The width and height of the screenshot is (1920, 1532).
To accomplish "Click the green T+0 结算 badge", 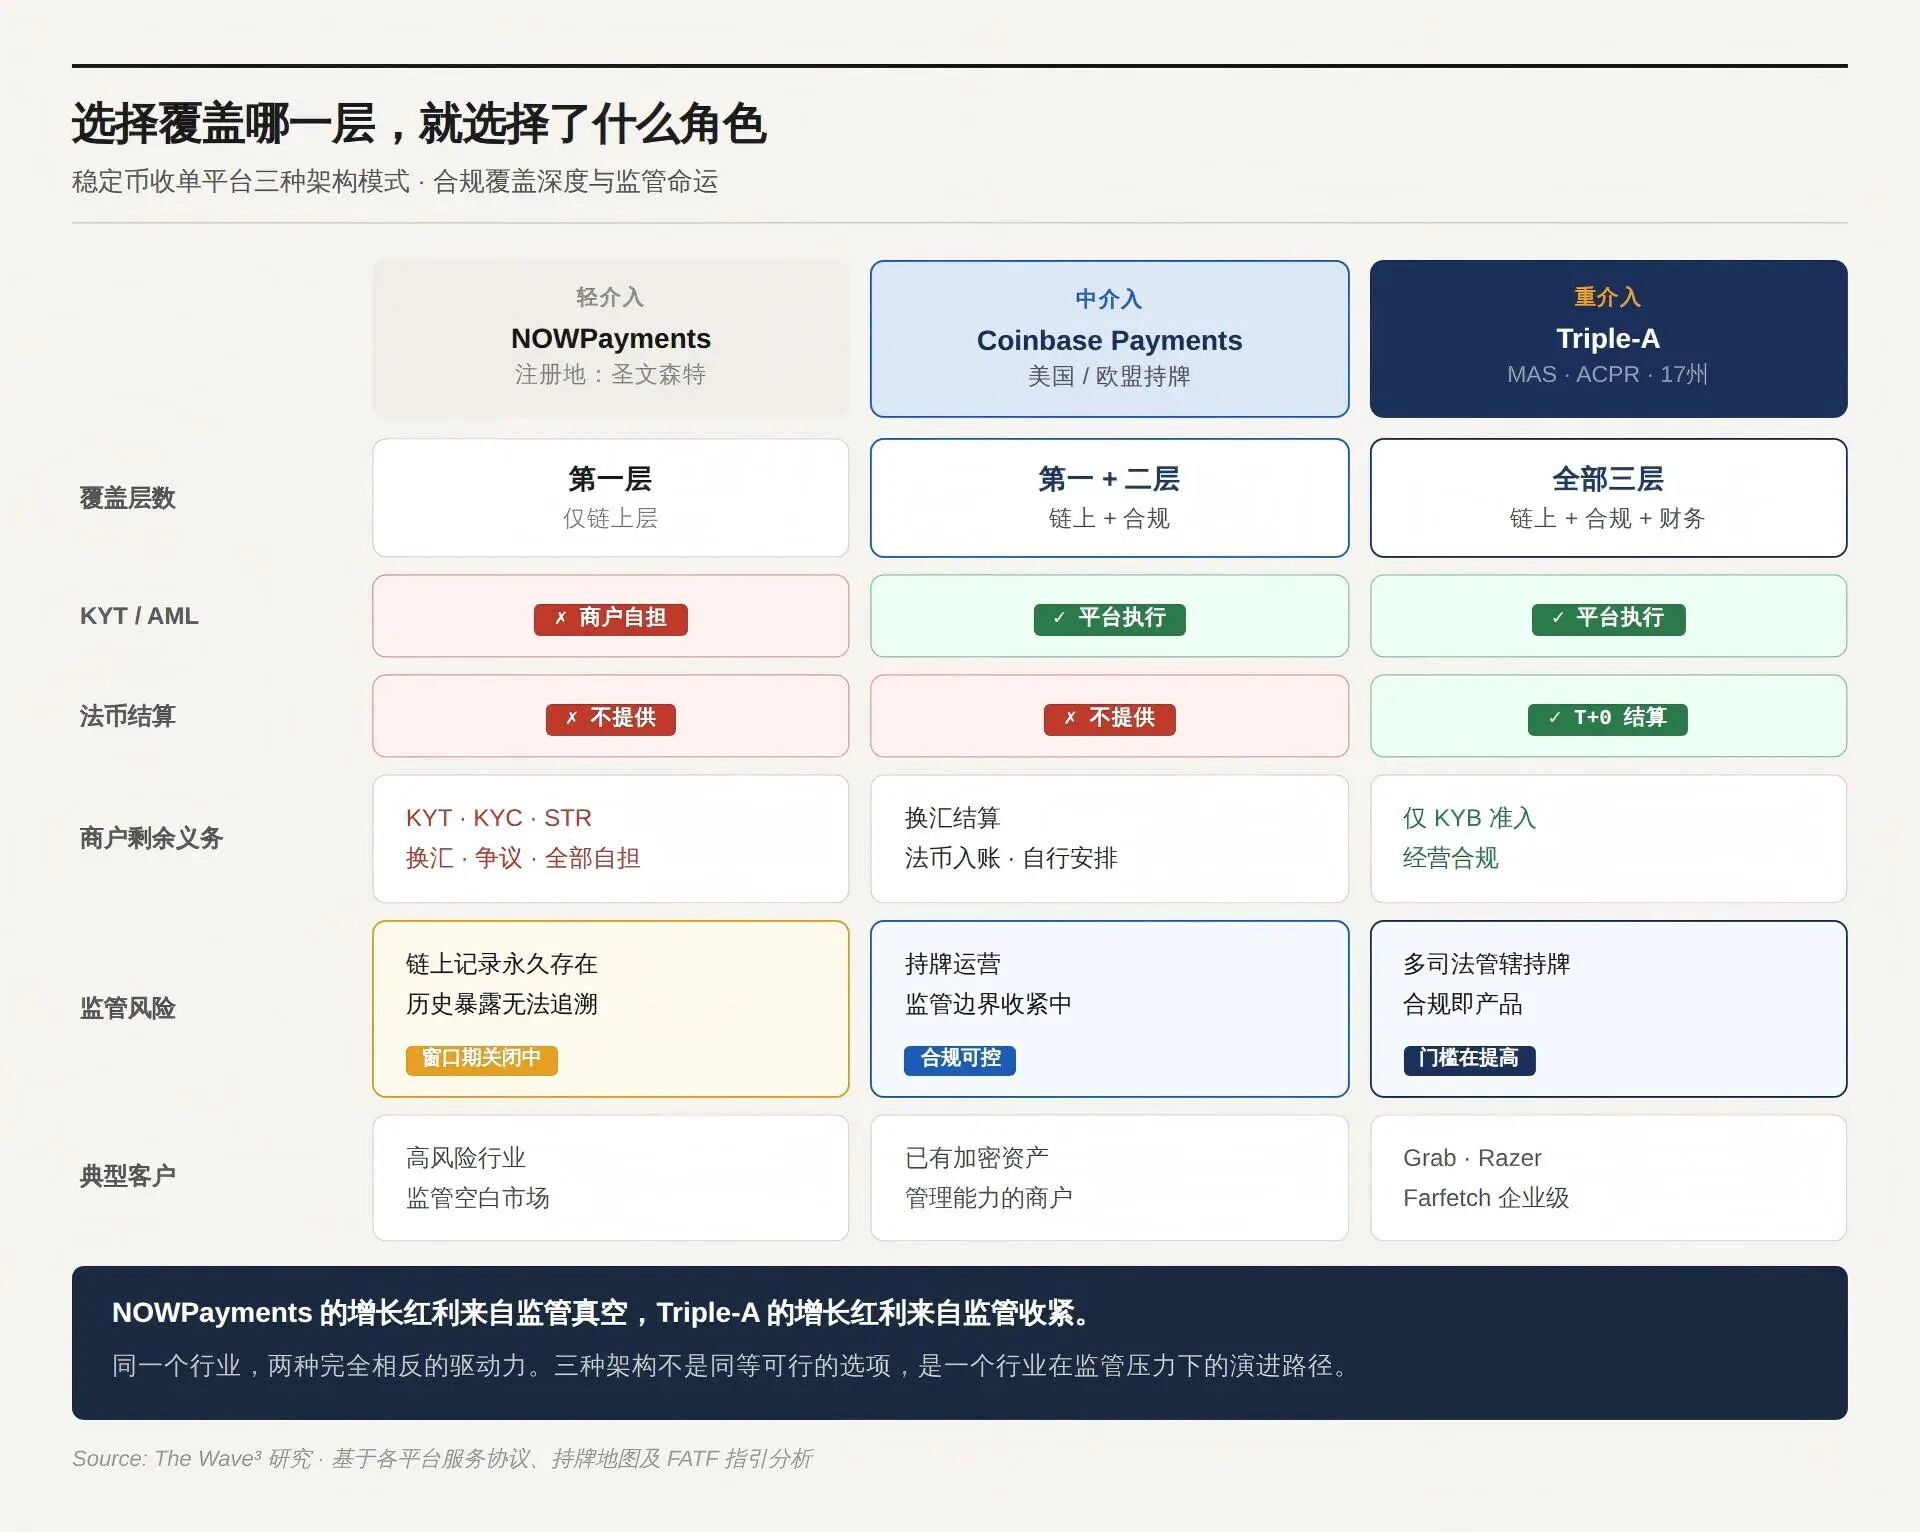I will click(1607, 719).
